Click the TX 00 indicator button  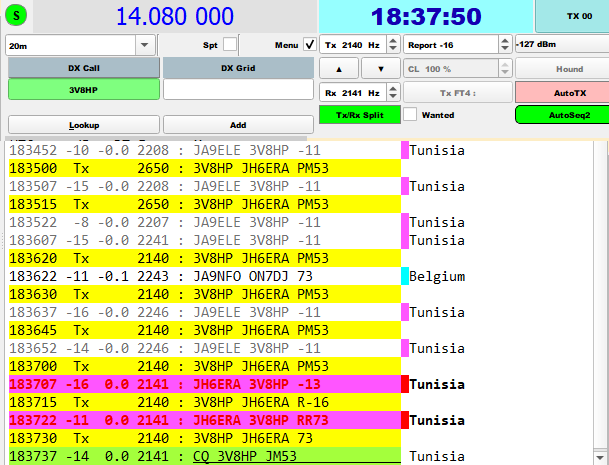[572, 16]
